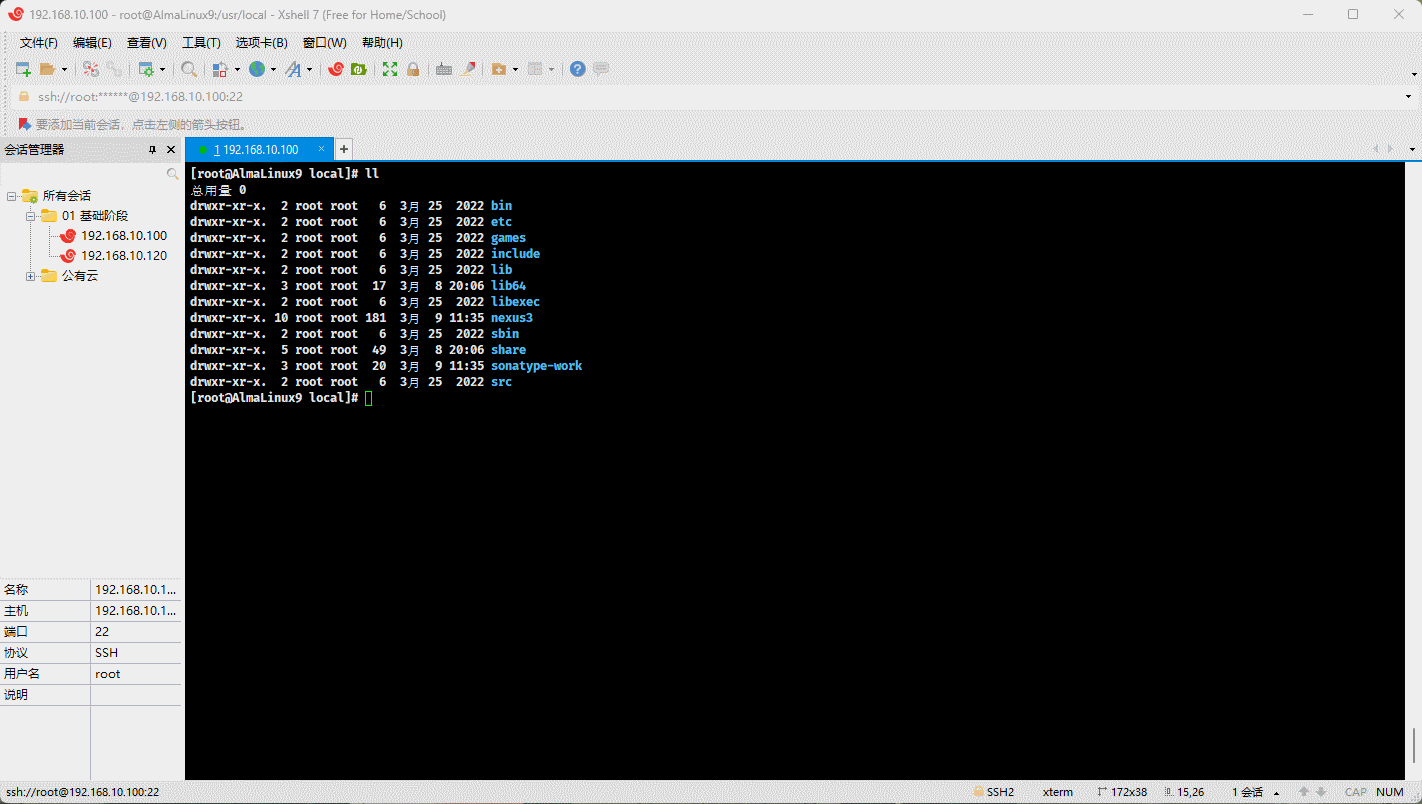The width and height of the screenshot is (1422, 804).
Task: Pin the session manager panel
Action: pyautogui.click(x=153, y=149)
